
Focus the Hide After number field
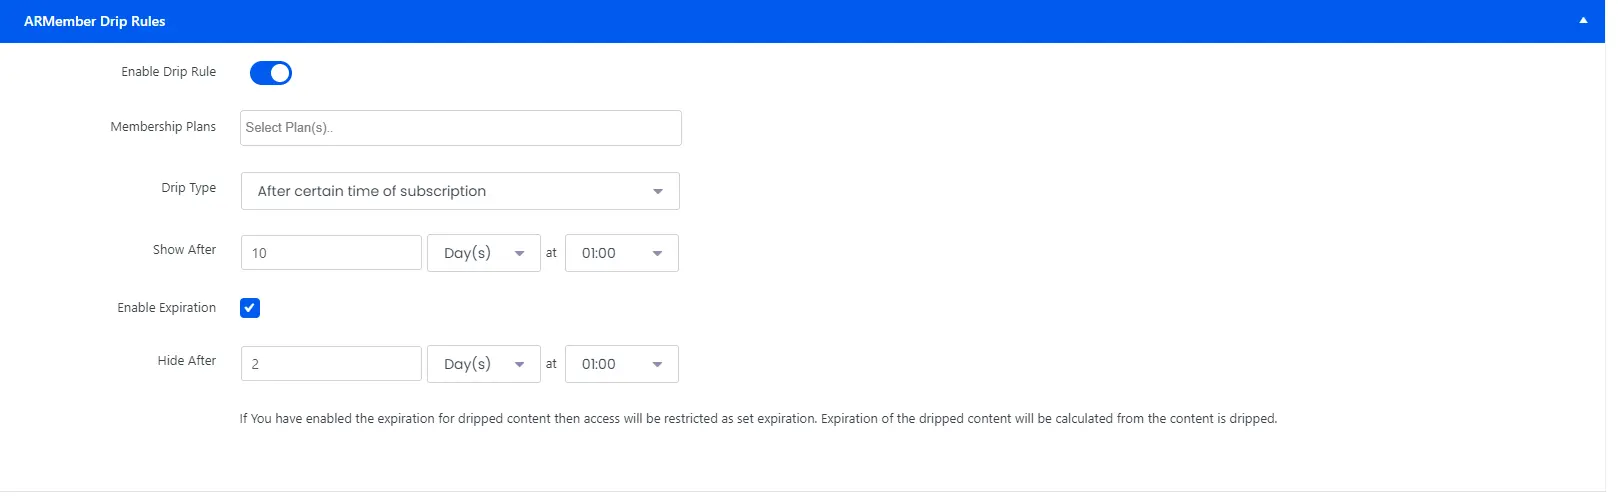pyautogui.click(x=331, y=364)
